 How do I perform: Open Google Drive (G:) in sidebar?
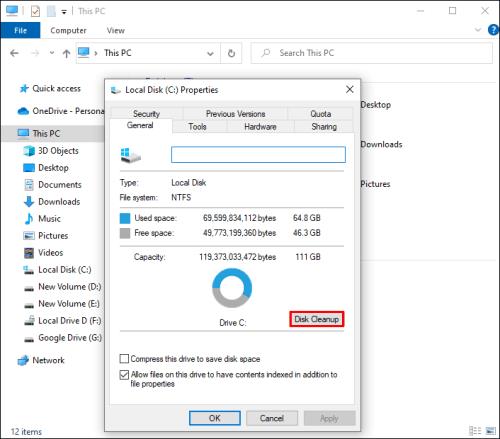[63, 338]
